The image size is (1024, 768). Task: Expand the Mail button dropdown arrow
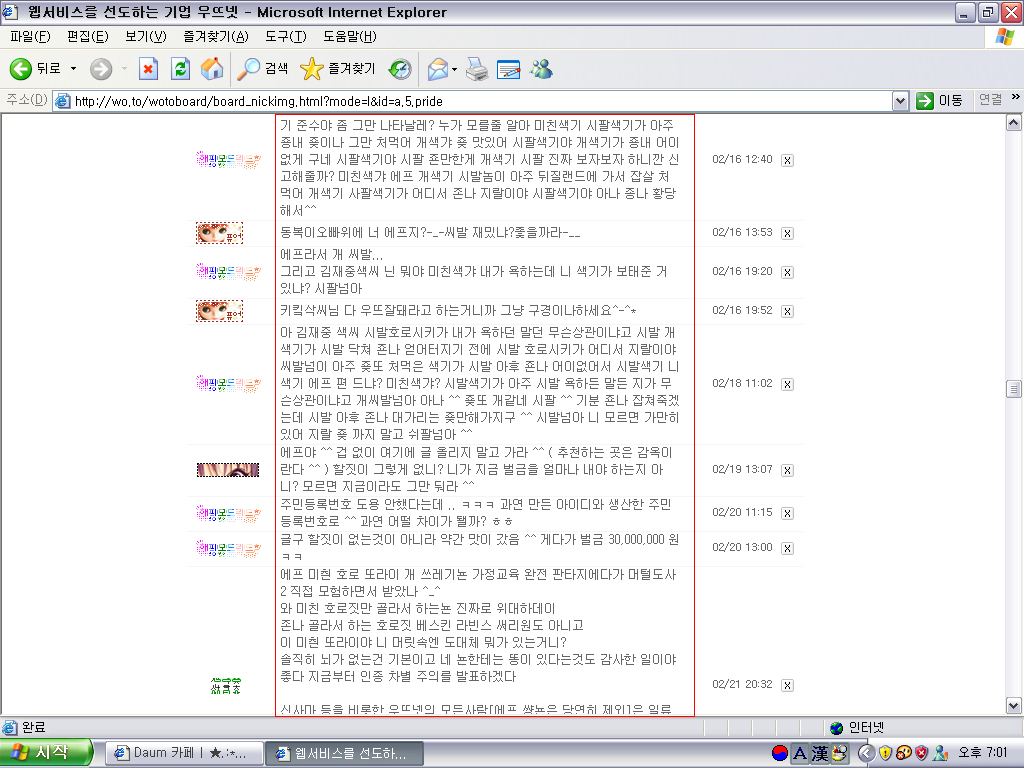pos(455,69)
